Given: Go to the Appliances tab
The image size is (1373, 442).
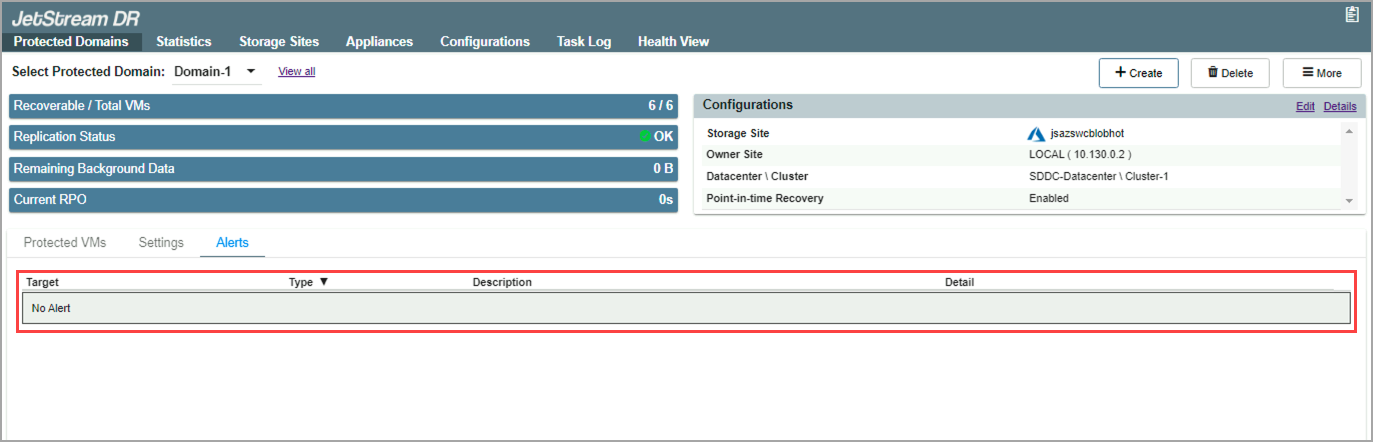Looking at the screenshot, I should pyautogui.click(x=379, y=42).
